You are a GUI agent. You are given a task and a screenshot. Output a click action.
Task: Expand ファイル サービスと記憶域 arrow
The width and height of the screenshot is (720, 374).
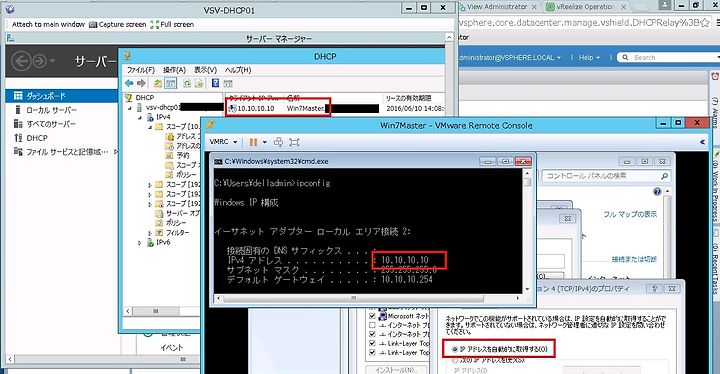(x=115, y=152)
